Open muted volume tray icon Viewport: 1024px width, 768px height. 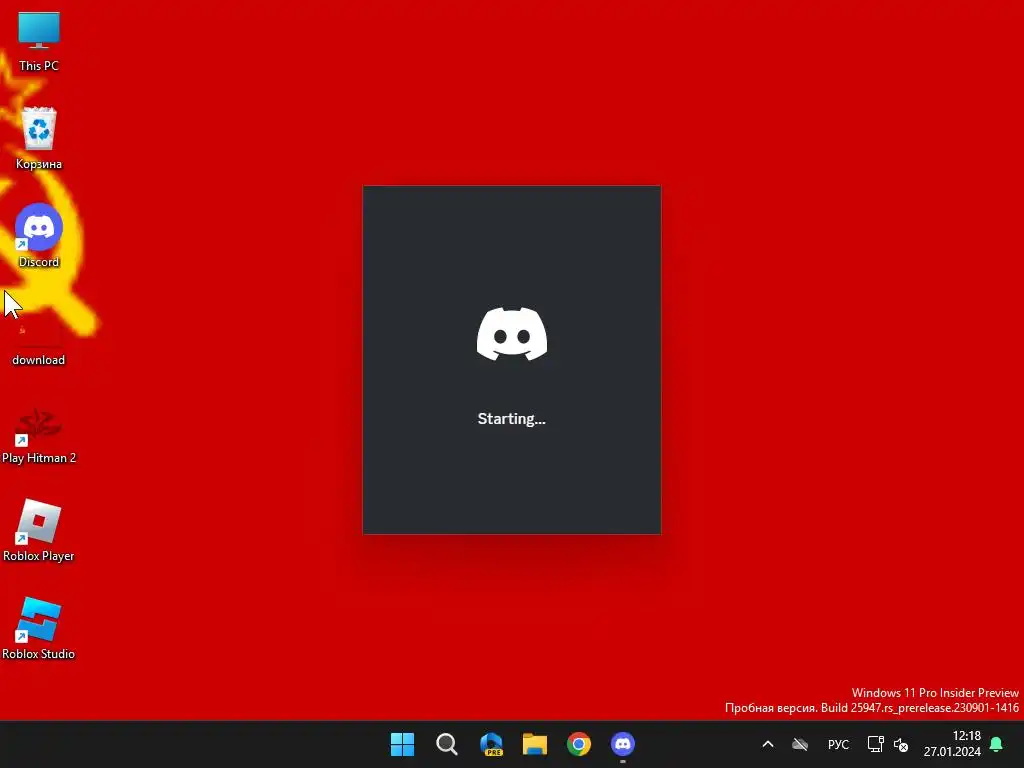coord(901,744)
